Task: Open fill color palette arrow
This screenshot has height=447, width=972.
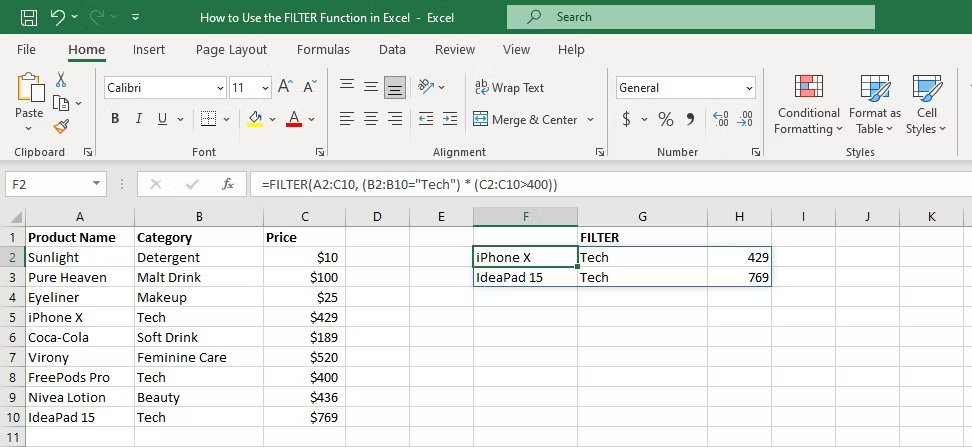Action: click(272, 119)
